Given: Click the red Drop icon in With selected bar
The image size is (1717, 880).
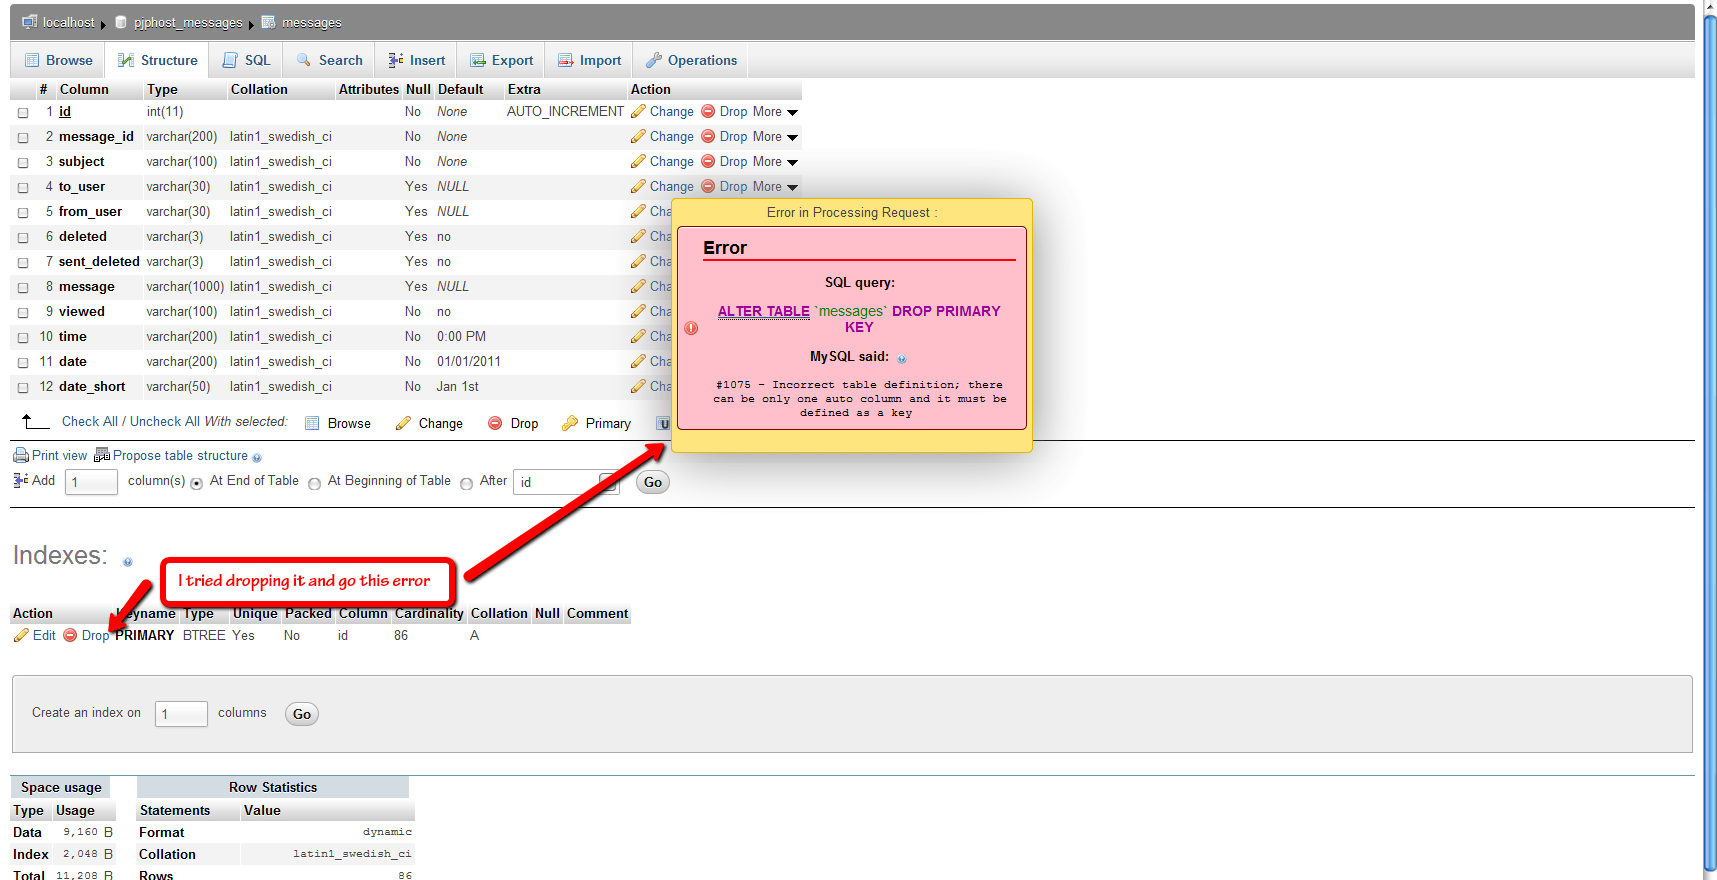Looking at the screenshot, I should pyautogui.click(x=495, y=423).
